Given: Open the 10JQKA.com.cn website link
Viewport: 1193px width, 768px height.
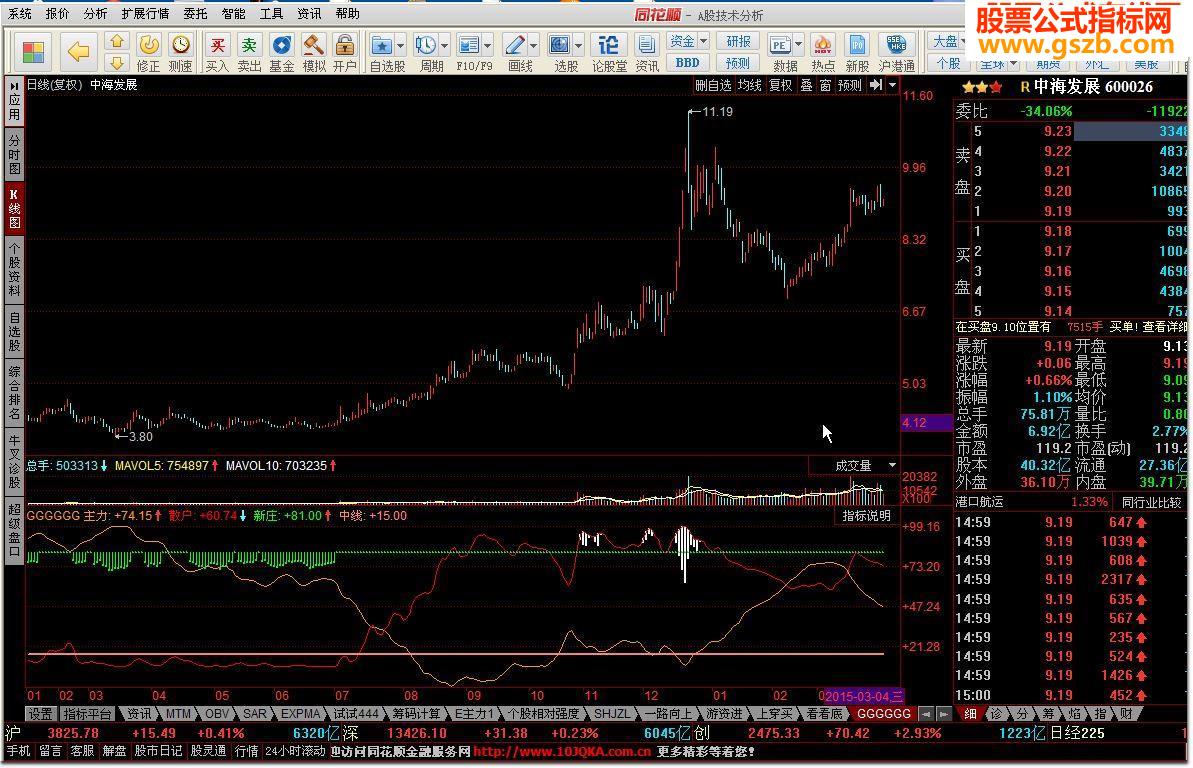Looking at the screenshot, I should [562, 751].
